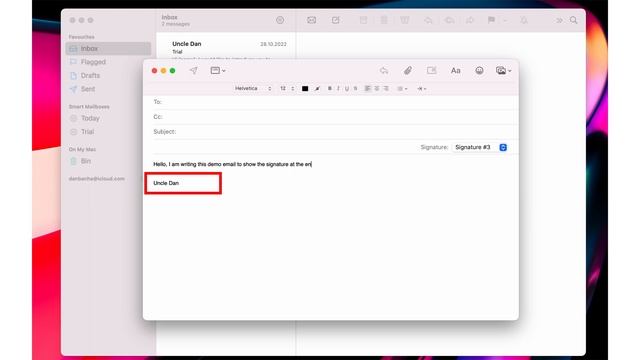This screenshot has width=640, height=360.
Task: Click the icloud.com account in sidebar
Action: (97, 179)
